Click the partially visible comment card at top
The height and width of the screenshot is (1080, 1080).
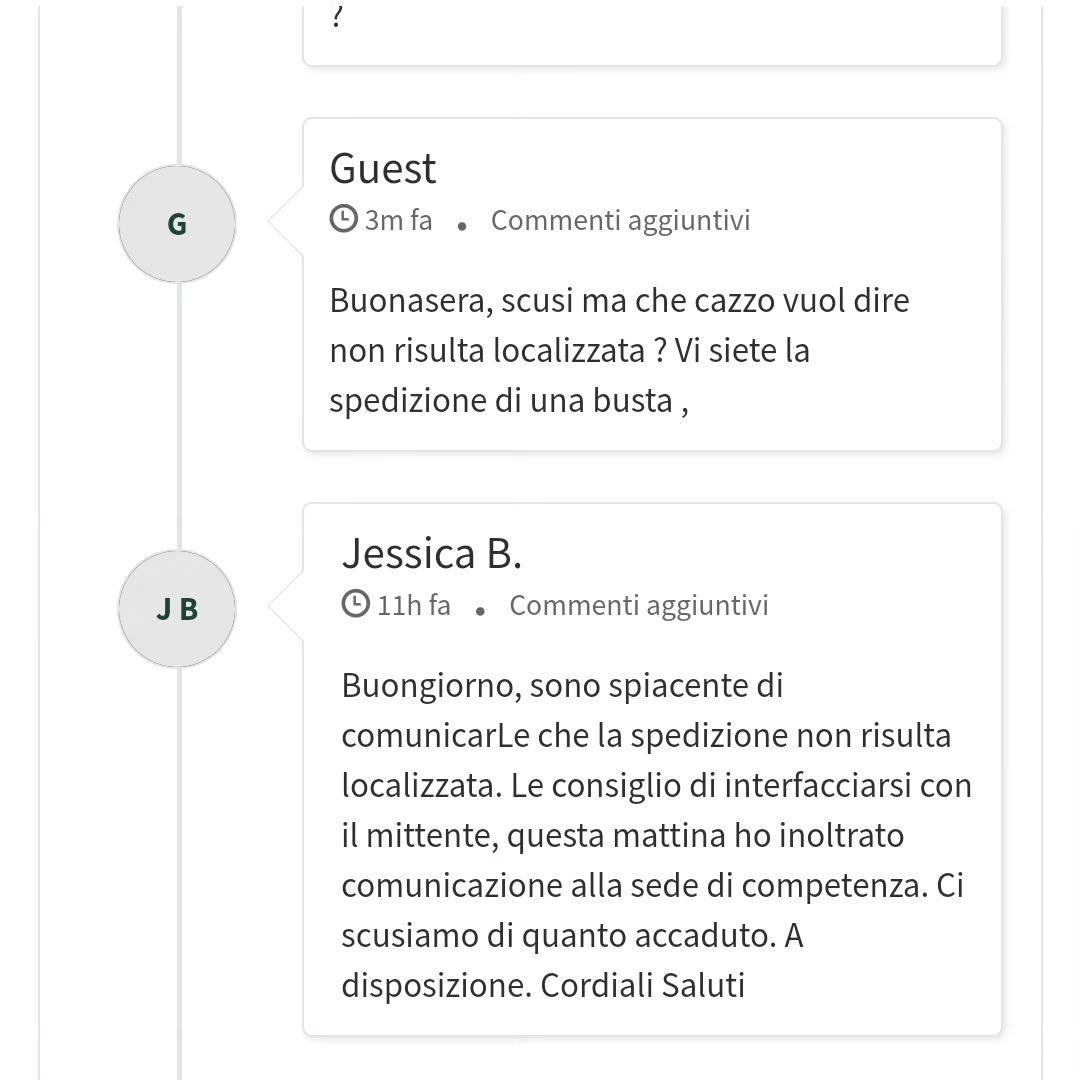click(652, 36)
